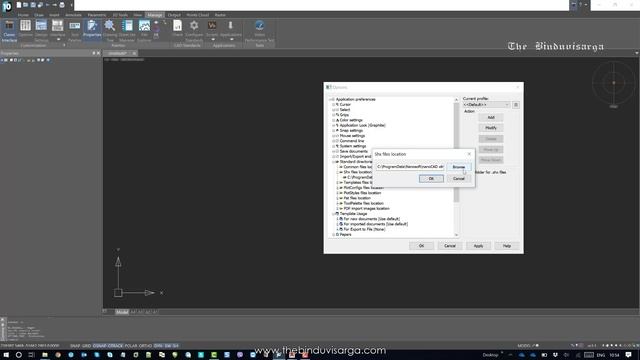Collapse the Template Usage tree node
The height and width of the screenshot is (360, 640).
click(x=333, y=214)
